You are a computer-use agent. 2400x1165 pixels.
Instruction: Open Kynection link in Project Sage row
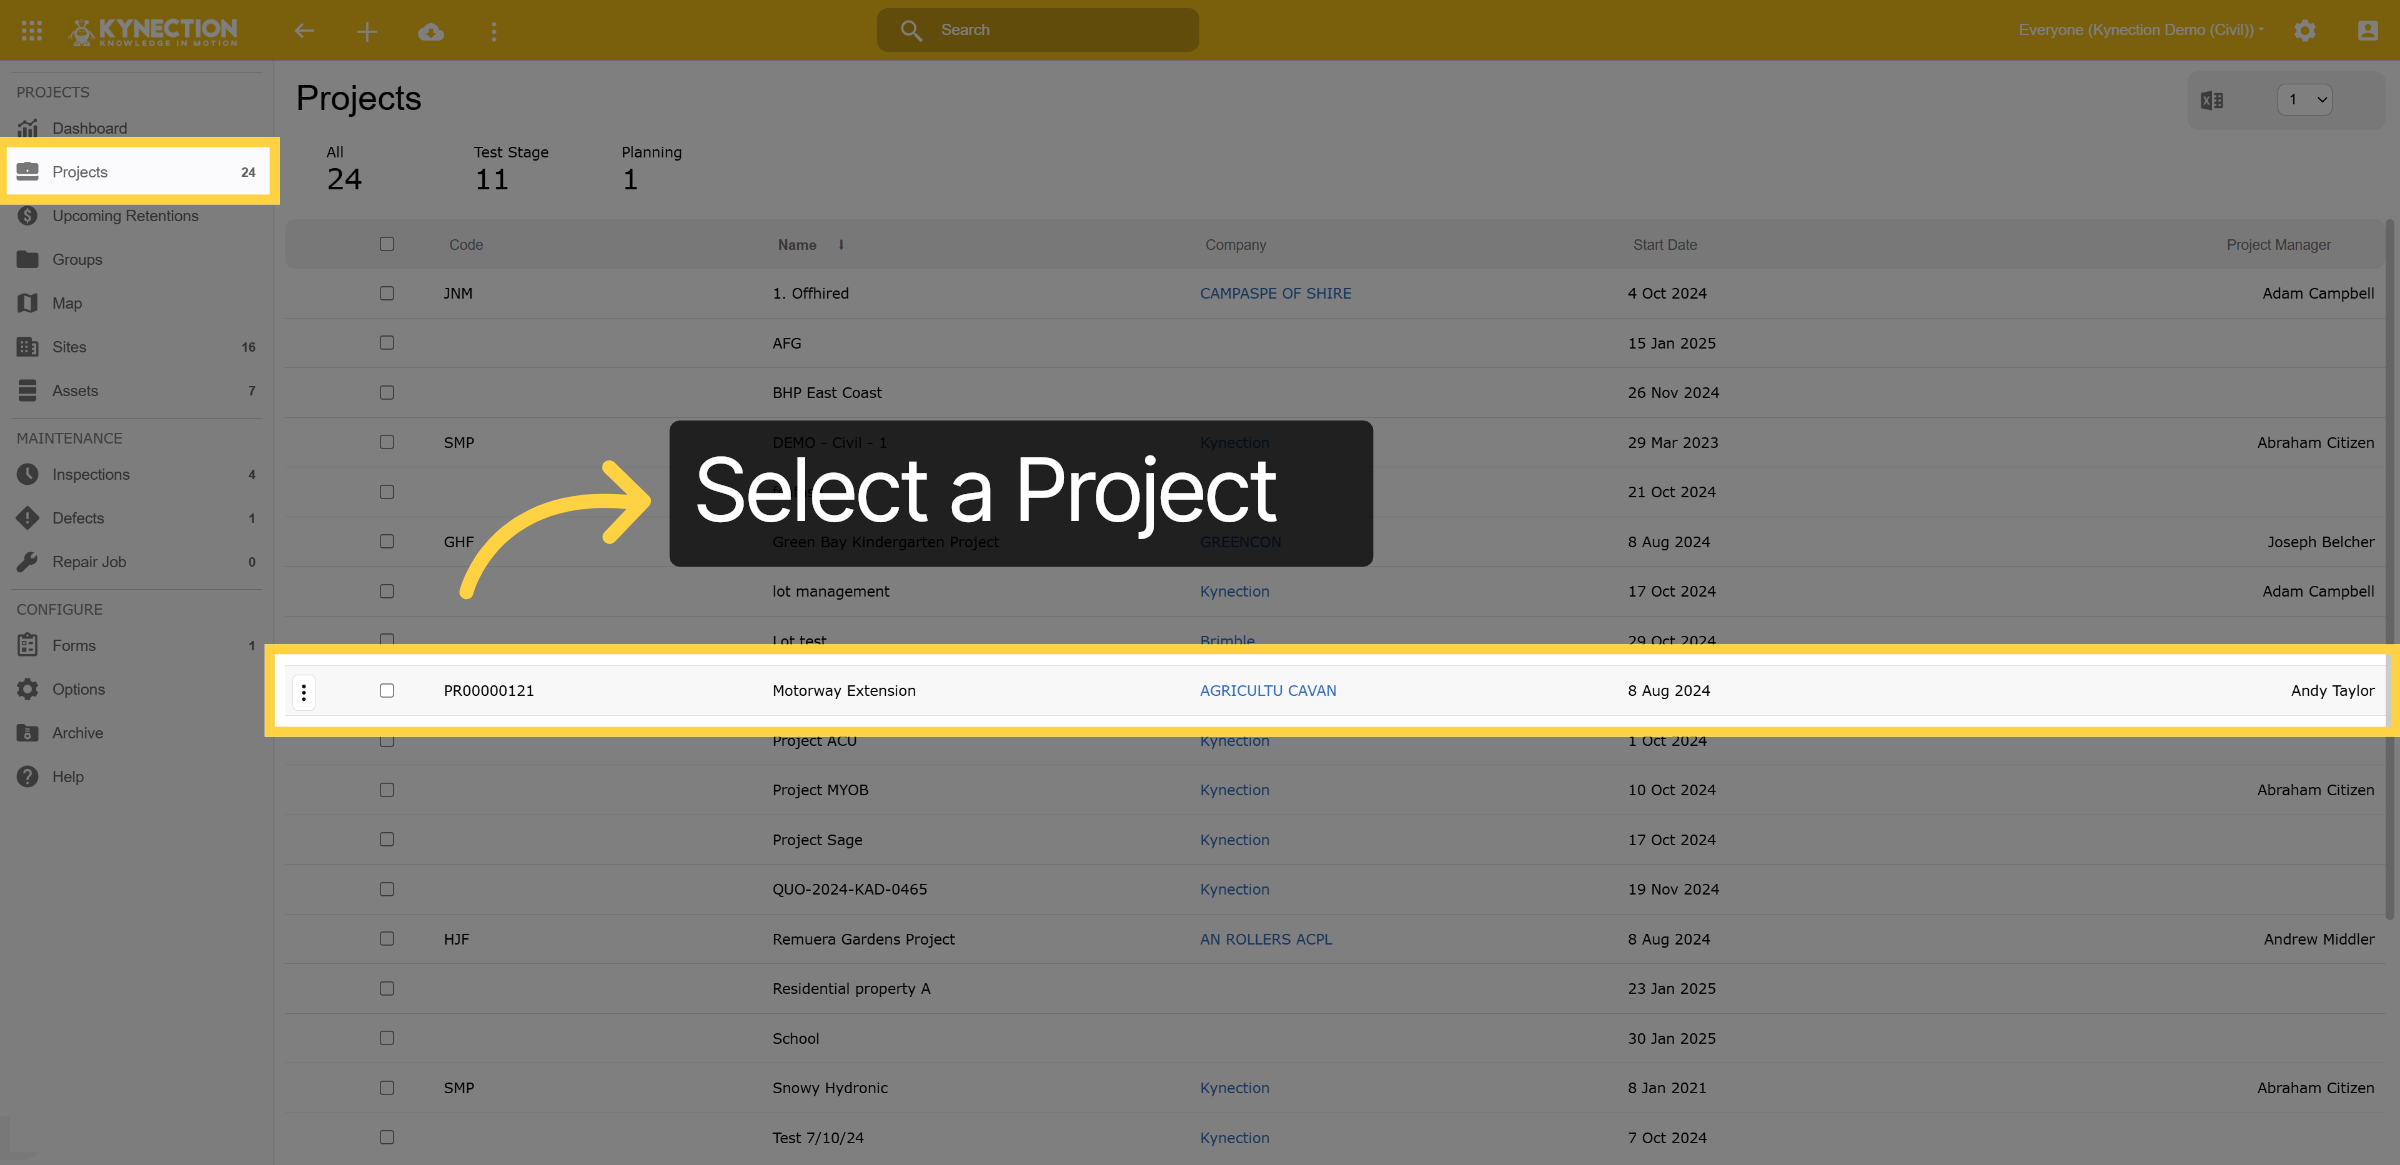[x=1235, y=840]
